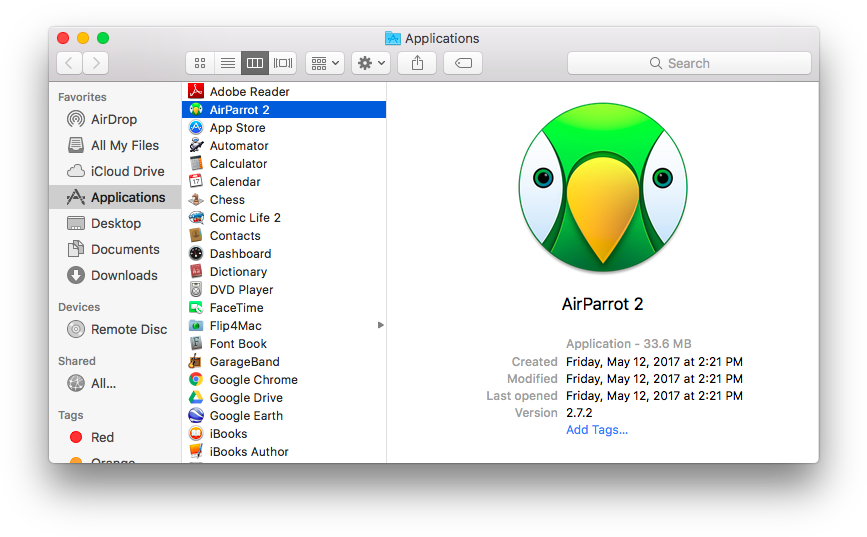Image resolution: width=867 pixels, height=537 pixels.
Task: Click the Edit Tags toolbar button
Action: tap(463, 63)
